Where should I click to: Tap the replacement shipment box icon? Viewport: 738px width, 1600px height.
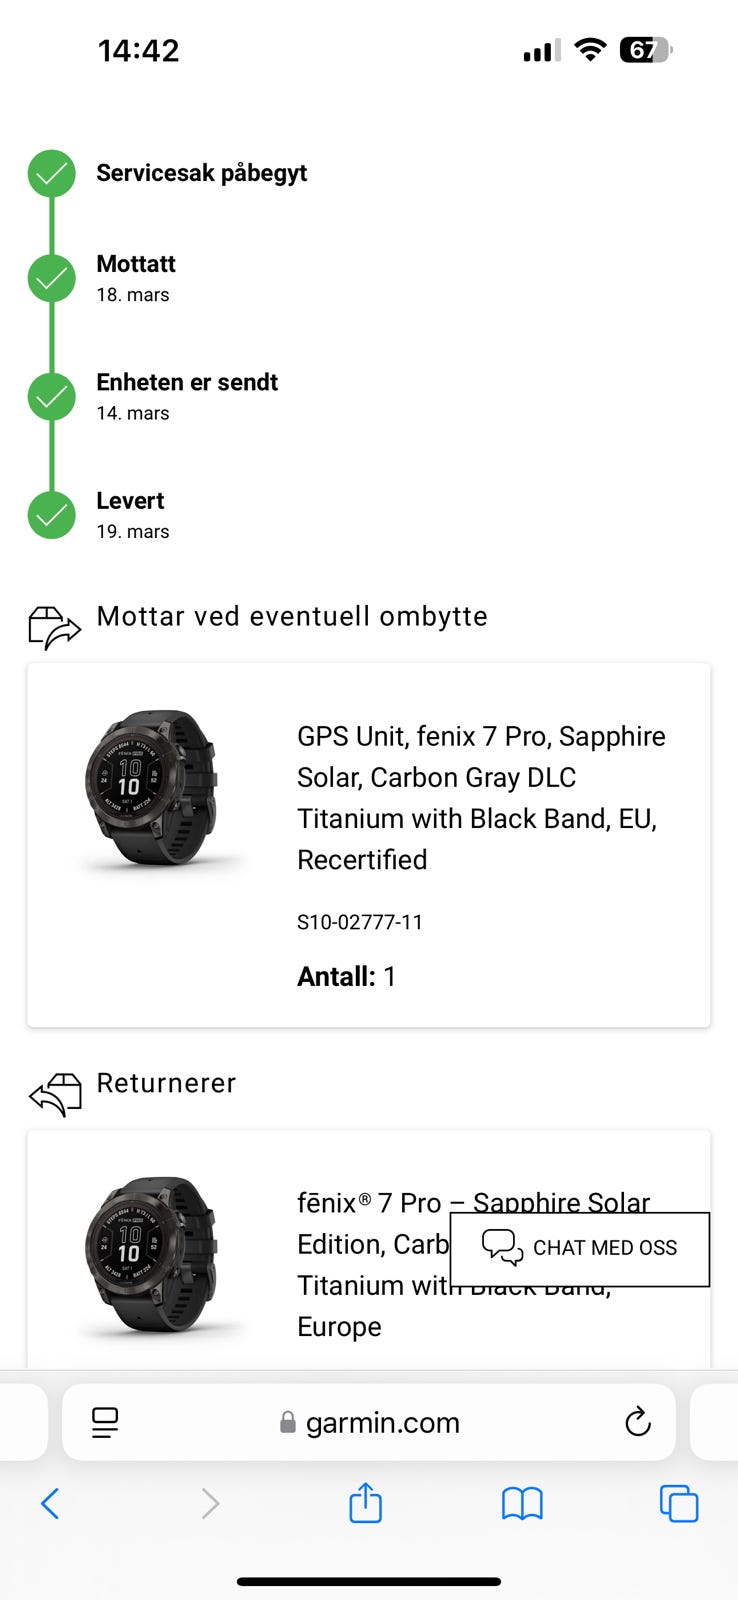tap(54, 627)
